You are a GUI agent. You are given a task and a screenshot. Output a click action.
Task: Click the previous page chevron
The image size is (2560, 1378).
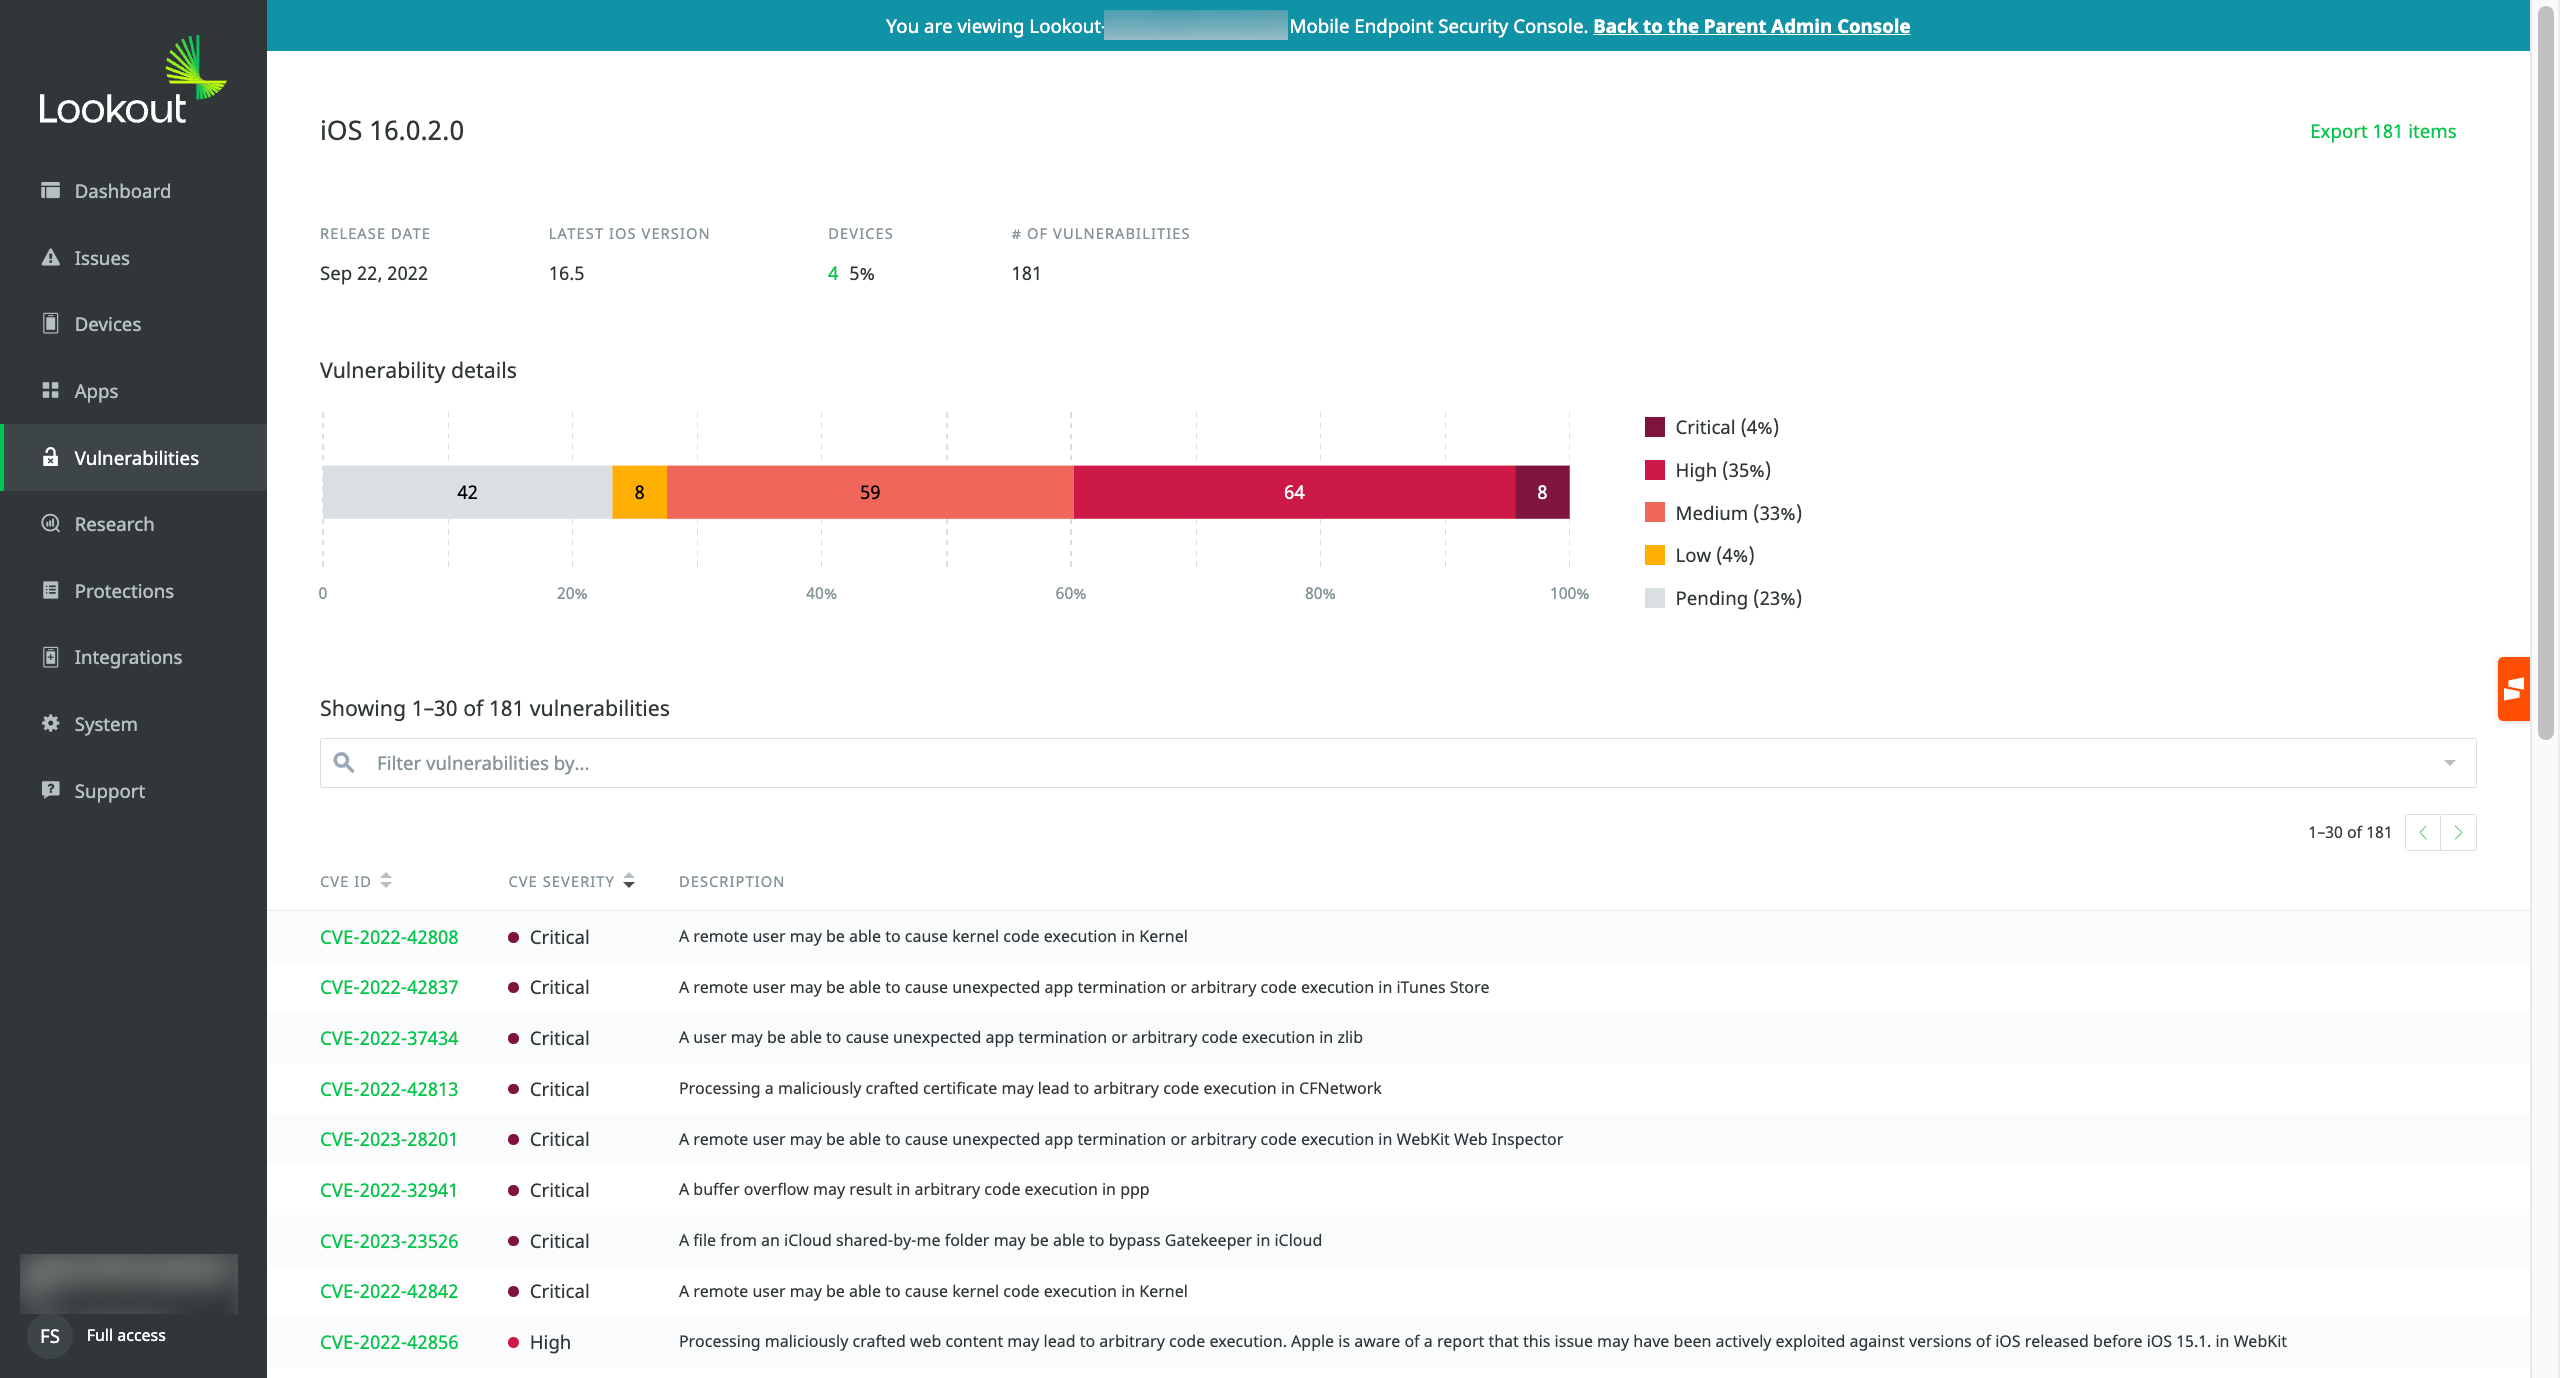2423,832
